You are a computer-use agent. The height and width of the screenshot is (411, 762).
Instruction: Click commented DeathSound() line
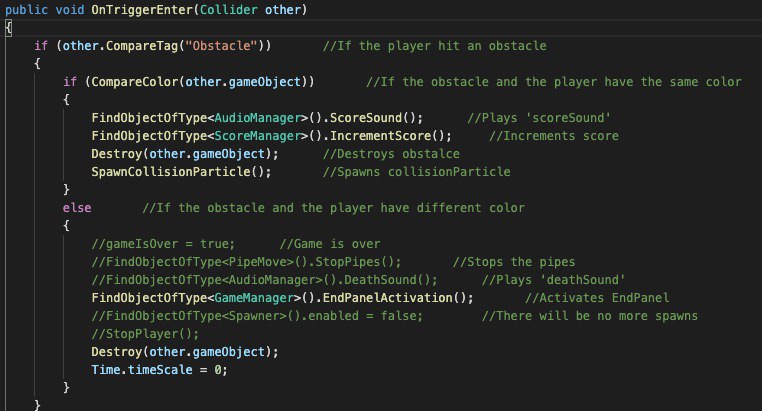pos(264,279)
